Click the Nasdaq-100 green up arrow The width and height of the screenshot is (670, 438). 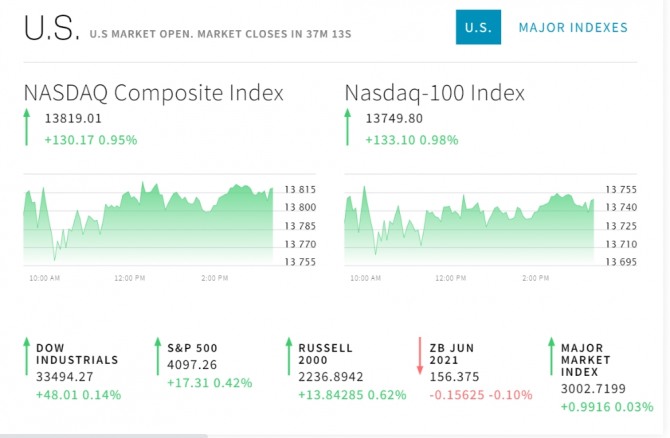(348, 128)
